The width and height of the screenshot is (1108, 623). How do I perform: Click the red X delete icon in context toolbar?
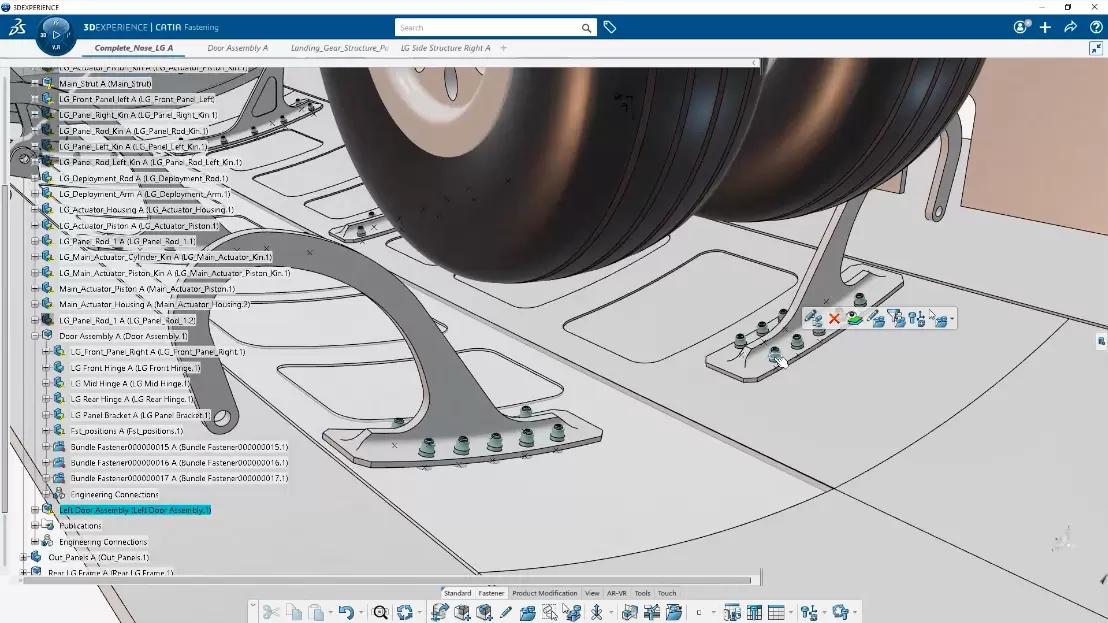click(834, 319)
